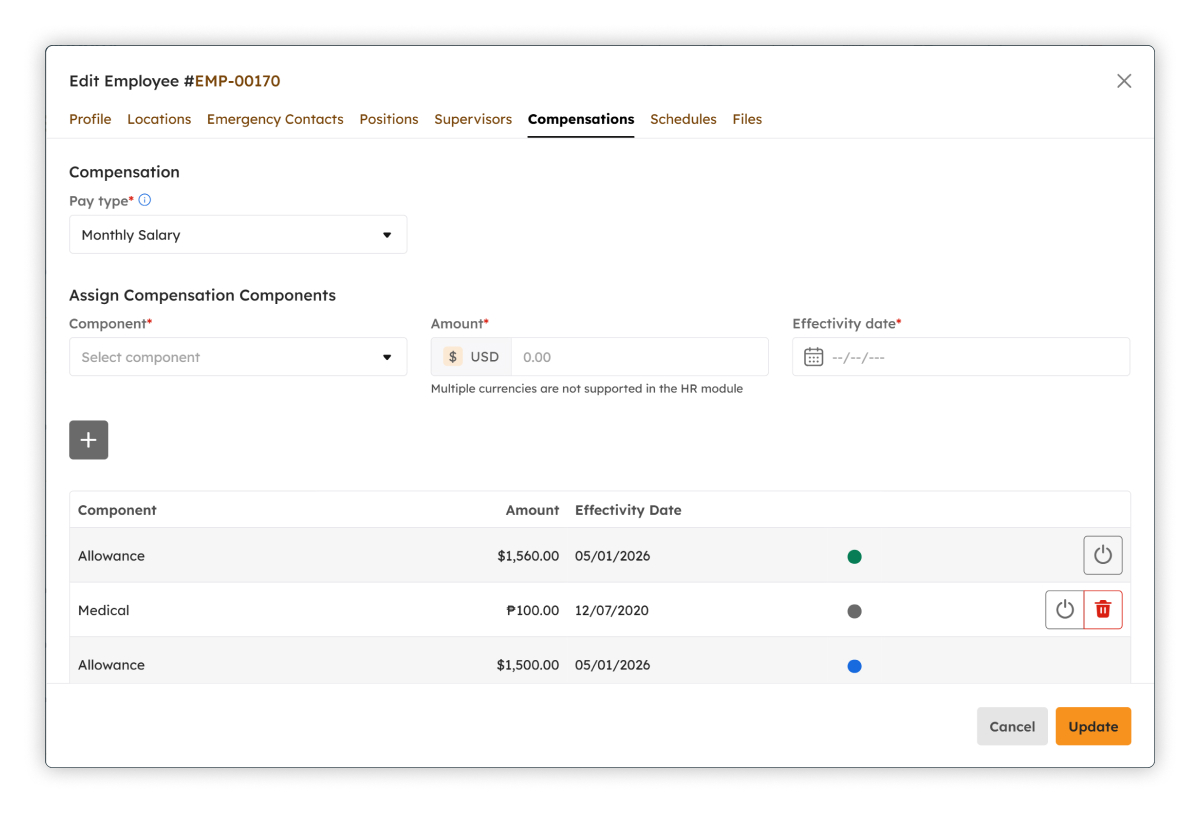Click the calendar icon in Effectivity date
This screenshot has width=1200, height=813.
(814, 357)
